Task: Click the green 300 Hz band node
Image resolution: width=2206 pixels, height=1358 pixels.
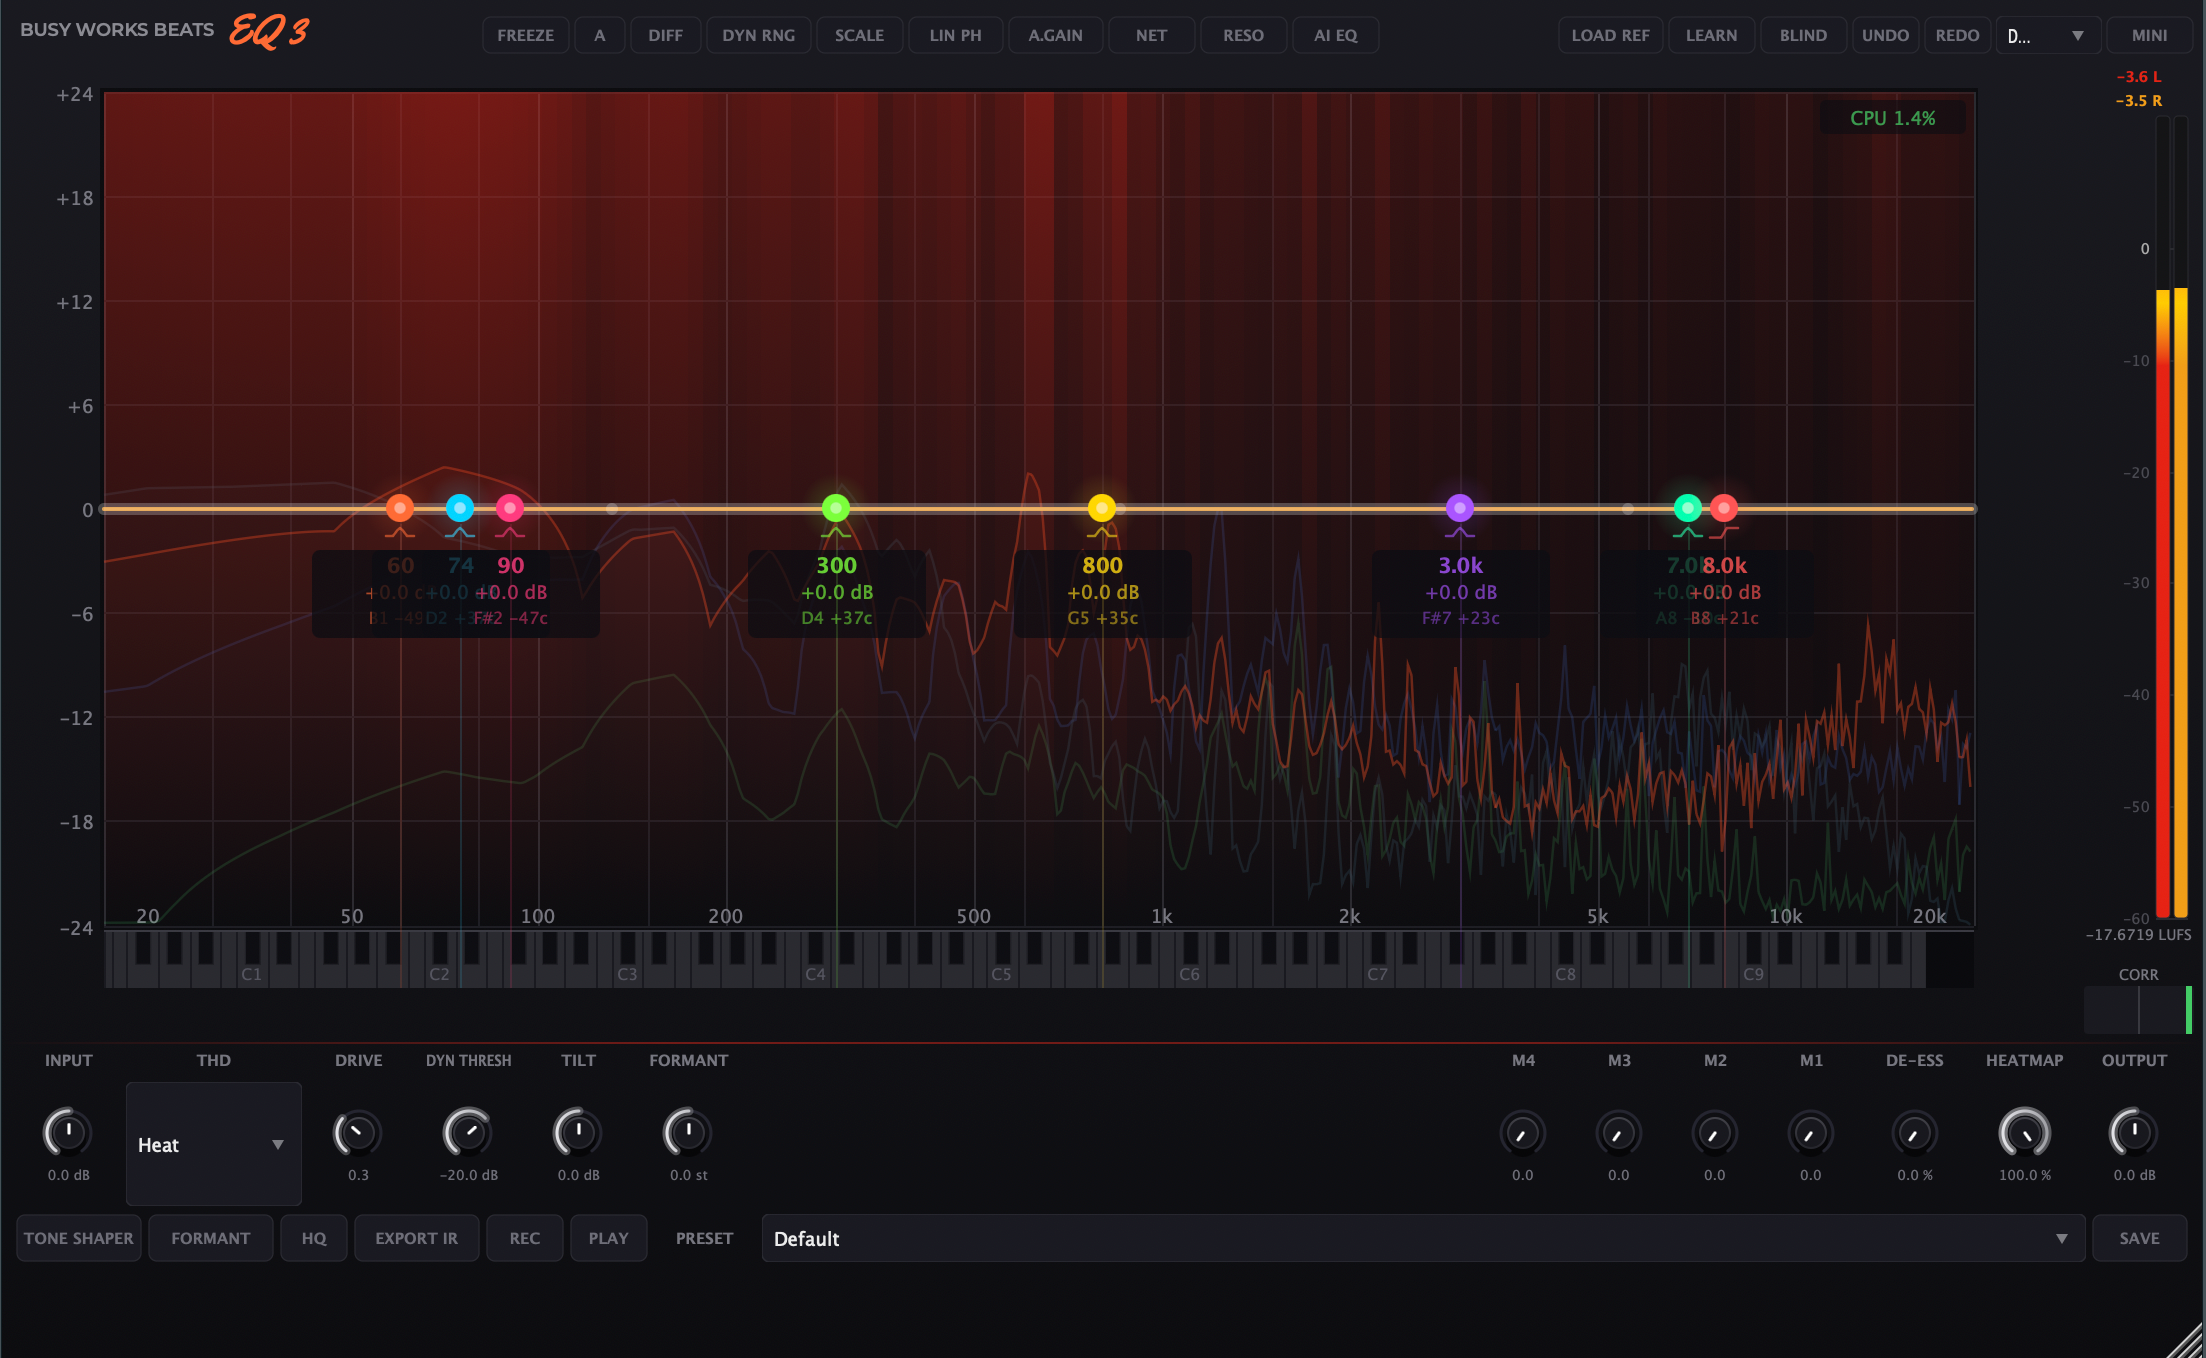Action: pyautogui.click(x=836, y=508)
